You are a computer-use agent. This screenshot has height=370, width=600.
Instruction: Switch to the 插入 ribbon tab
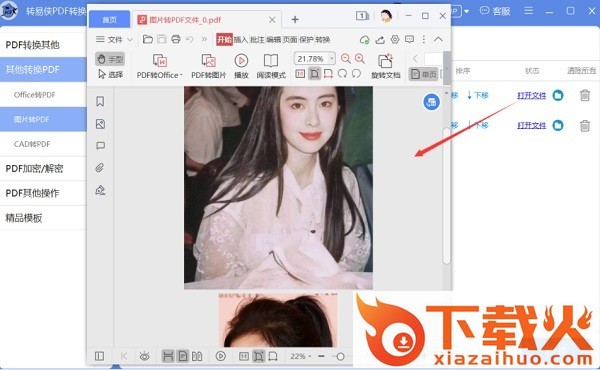[x=241, y=39]
